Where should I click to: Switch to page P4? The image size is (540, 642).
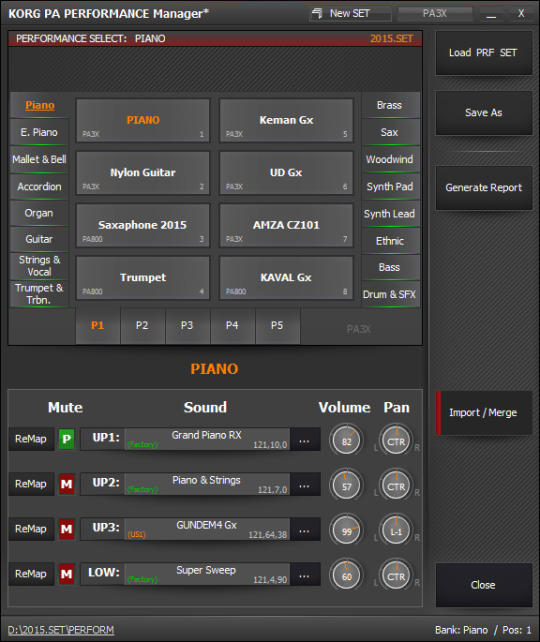(x=233, y=326)
